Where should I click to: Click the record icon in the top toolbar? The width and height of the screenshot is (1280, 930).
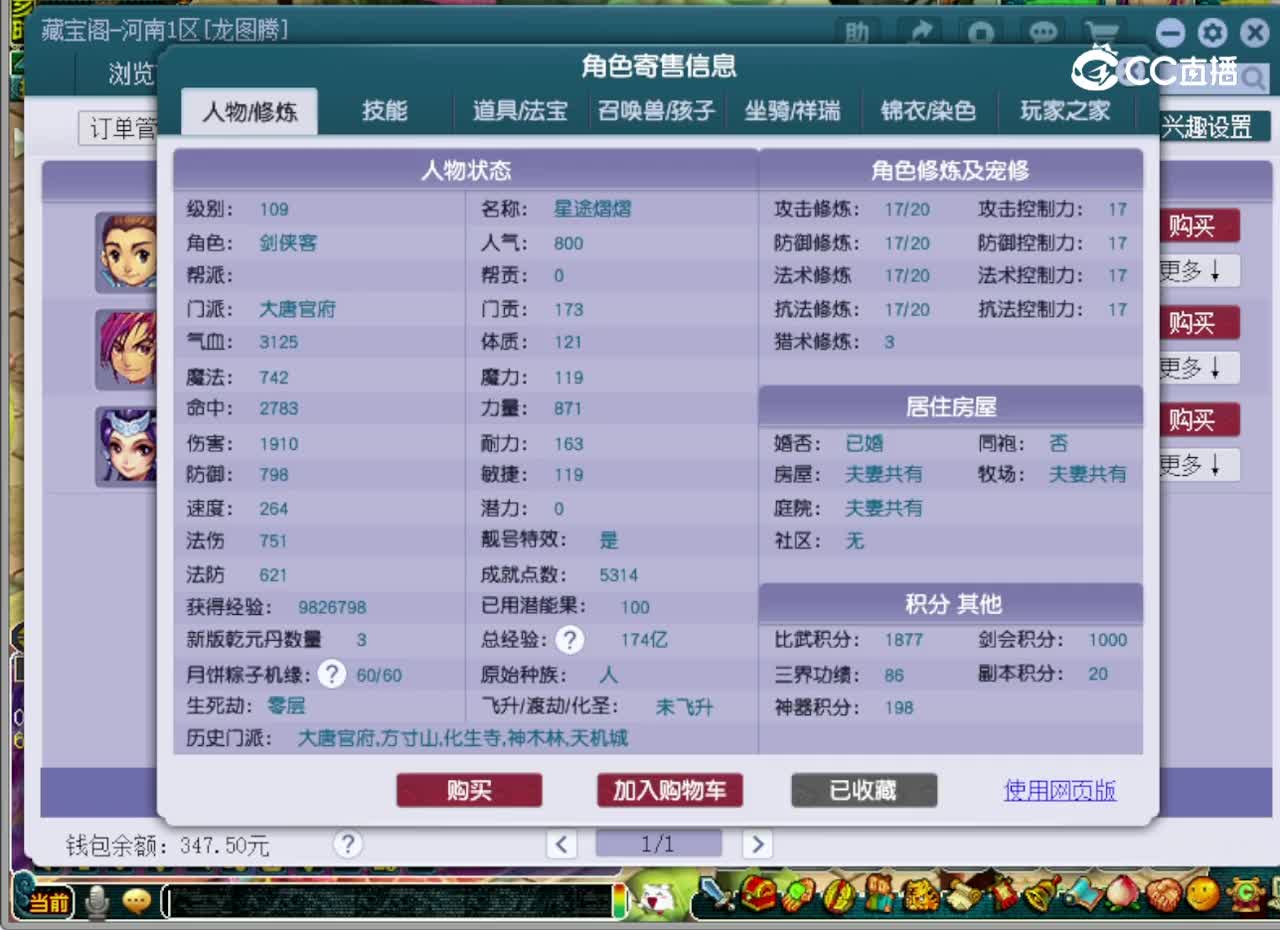981,33
